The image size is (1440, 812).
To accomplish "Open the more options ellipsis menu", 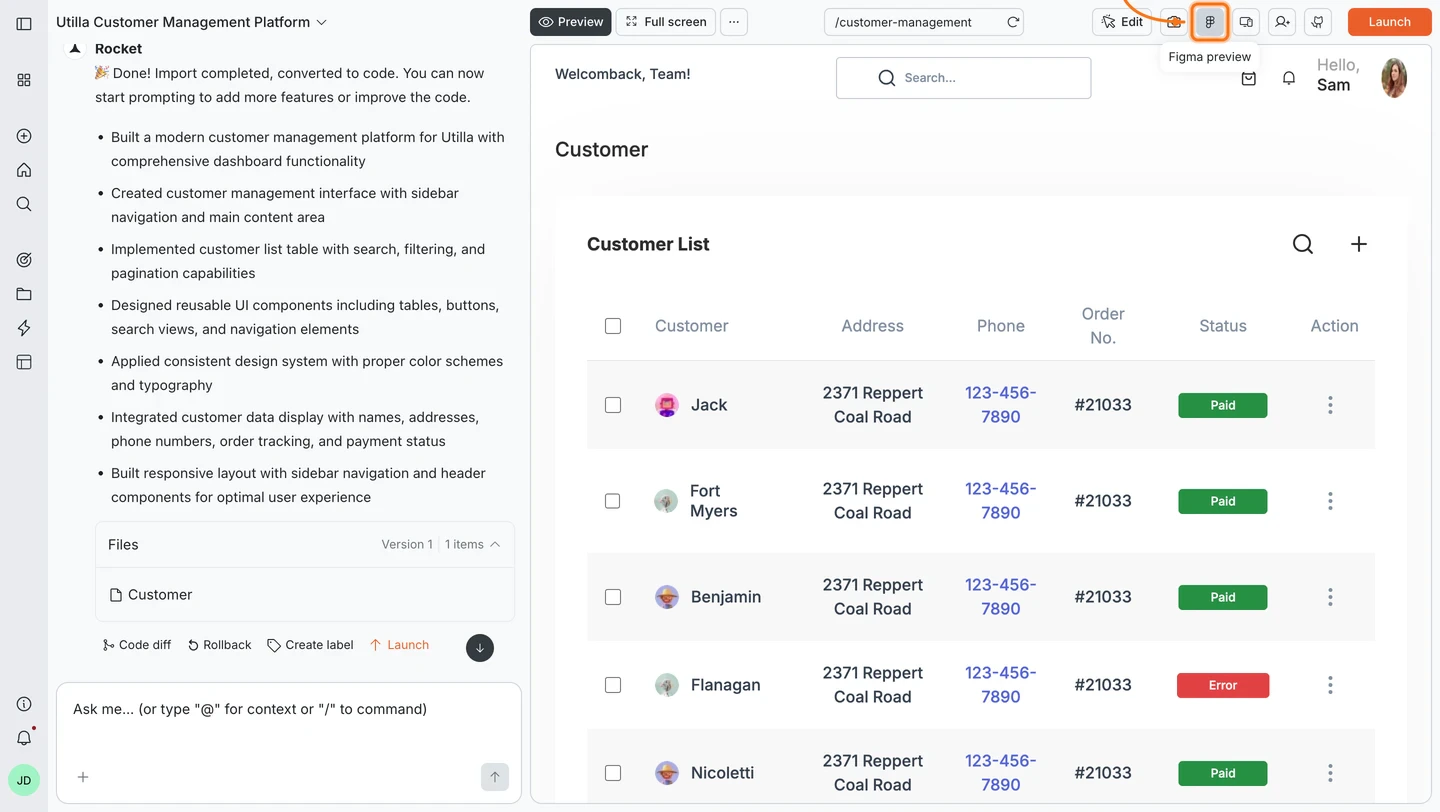I will pyautogui.click(x=734, y=21).
